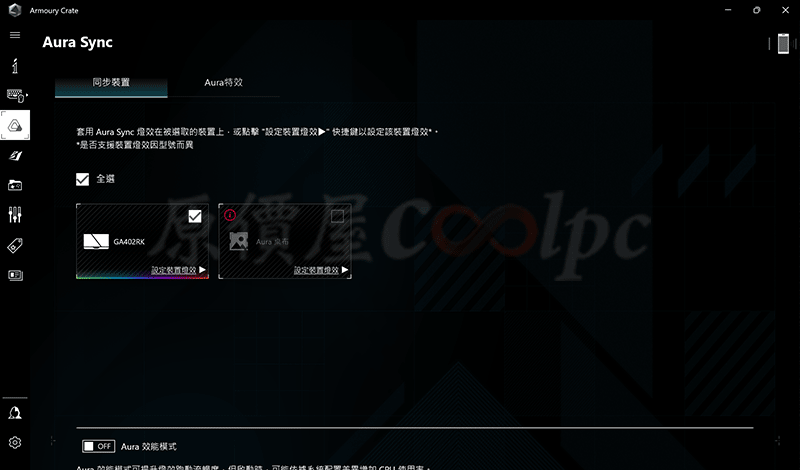
Task: Open the price tag deals icon
Action: point(15,245)
